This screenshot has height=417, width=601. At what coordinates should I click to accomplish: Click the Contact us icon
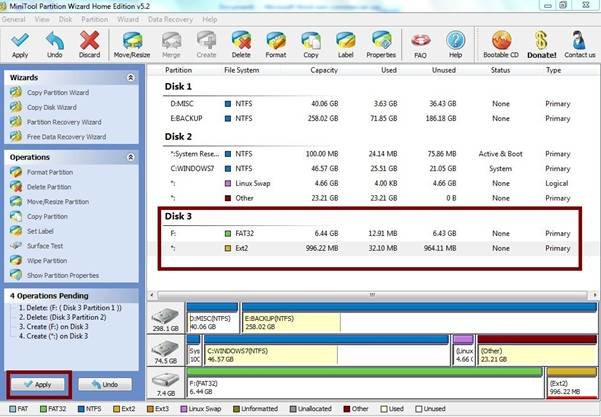point(580,45)
